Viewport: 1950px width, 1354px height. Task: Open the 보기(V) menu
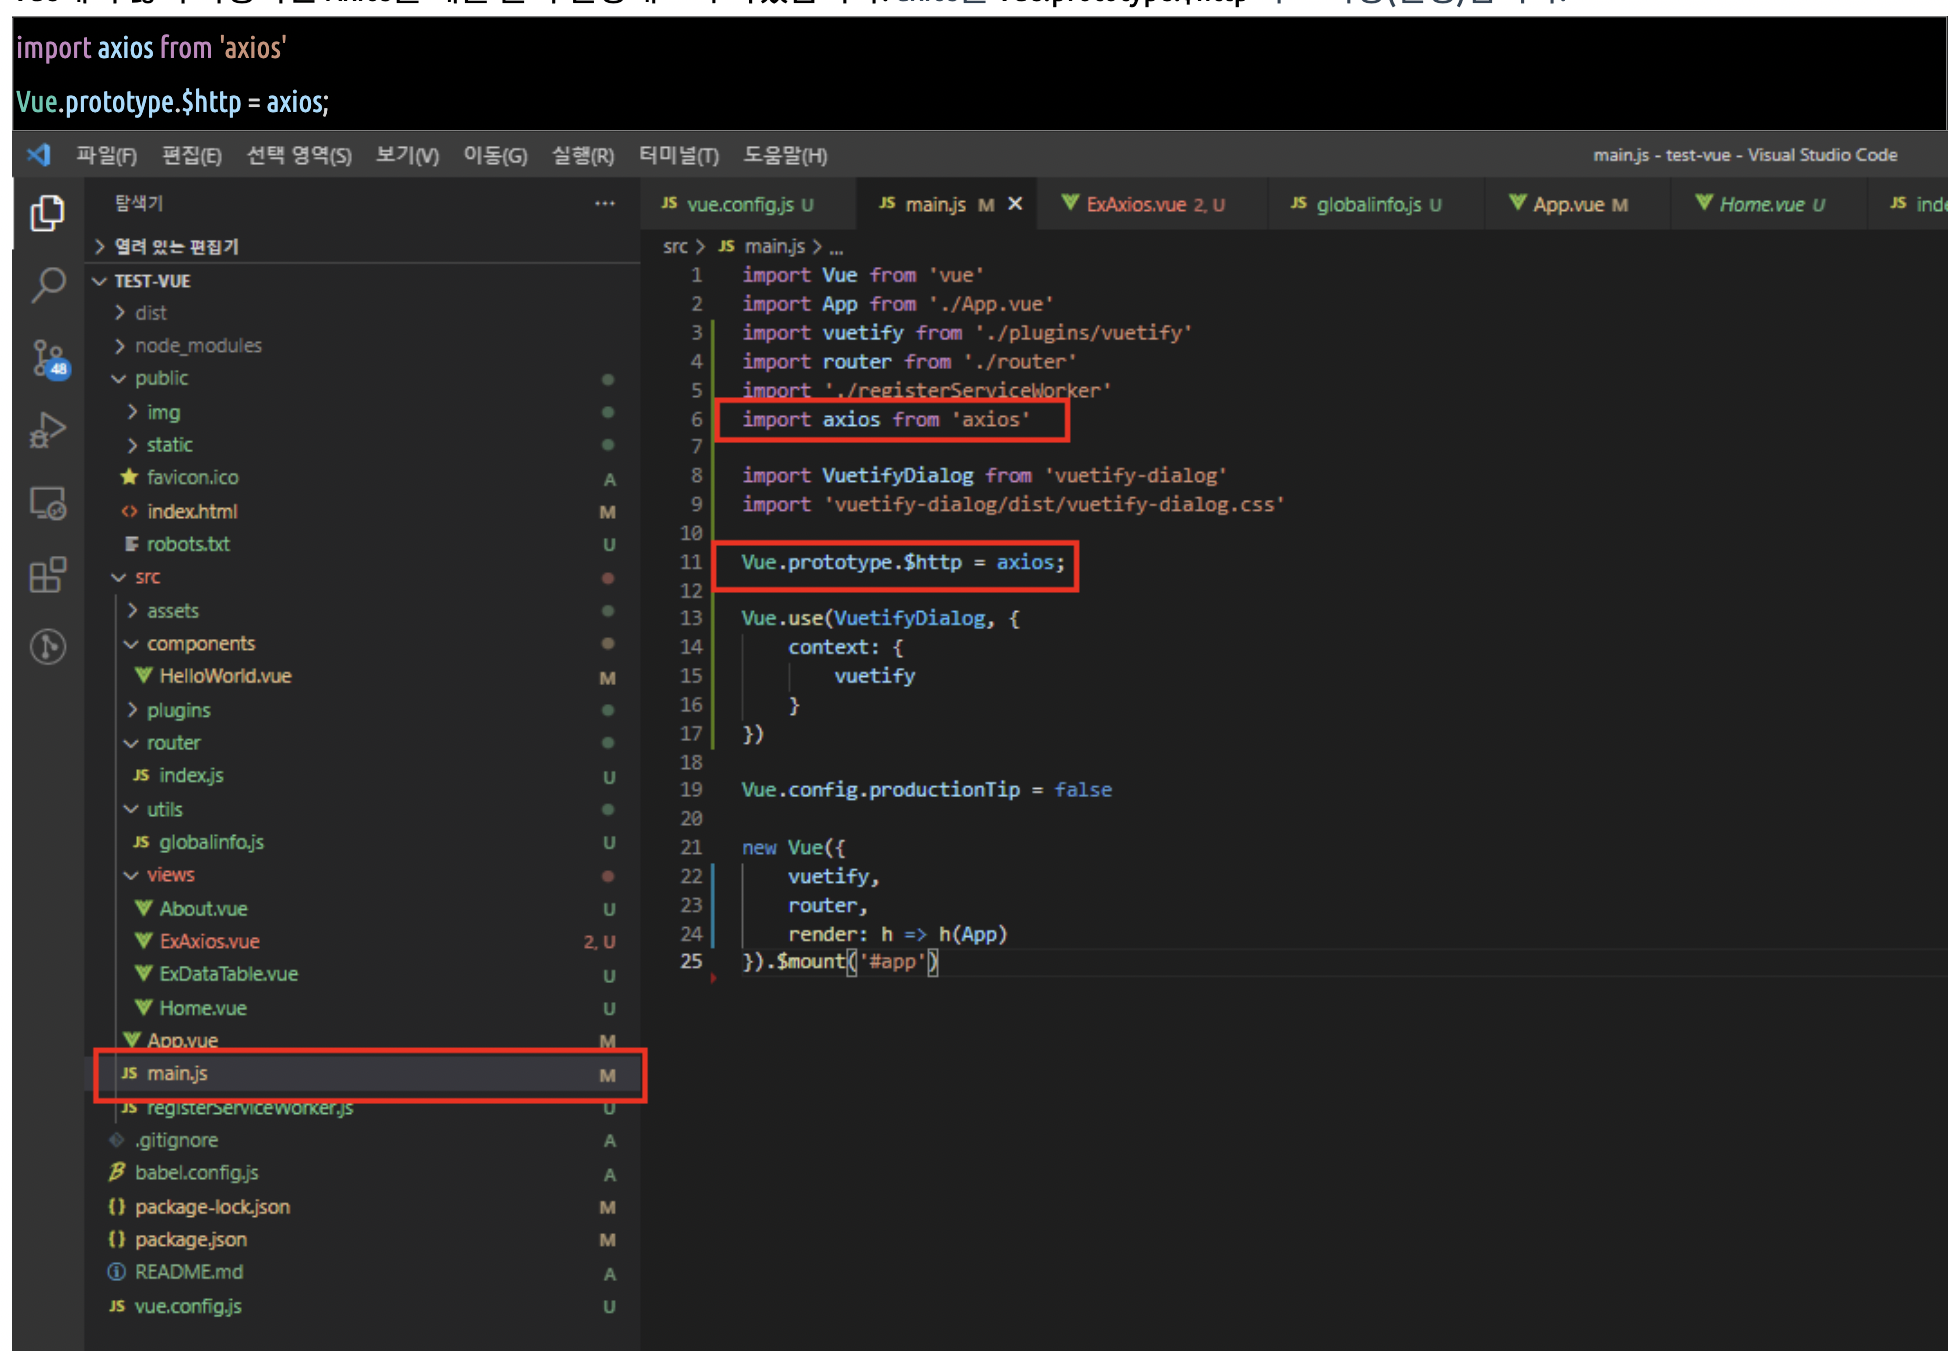click(x=407, y=155)
